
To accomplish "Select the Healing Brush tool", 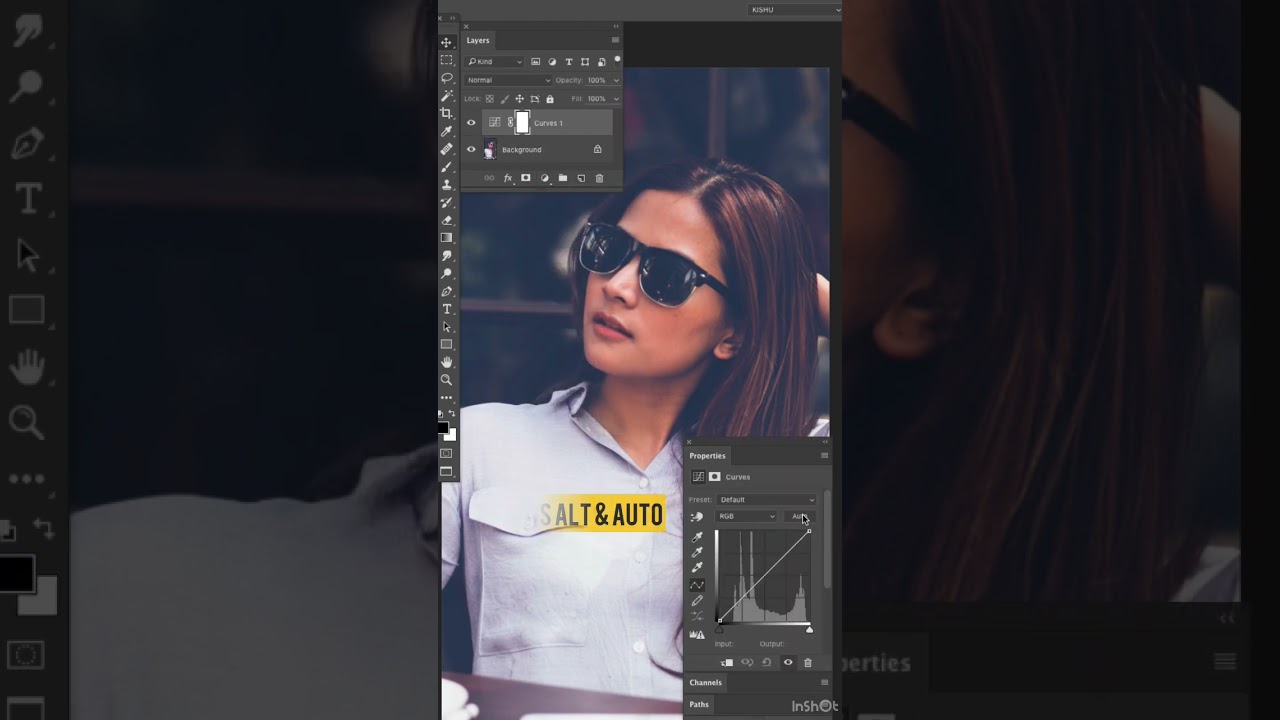I will click(447, 149).
